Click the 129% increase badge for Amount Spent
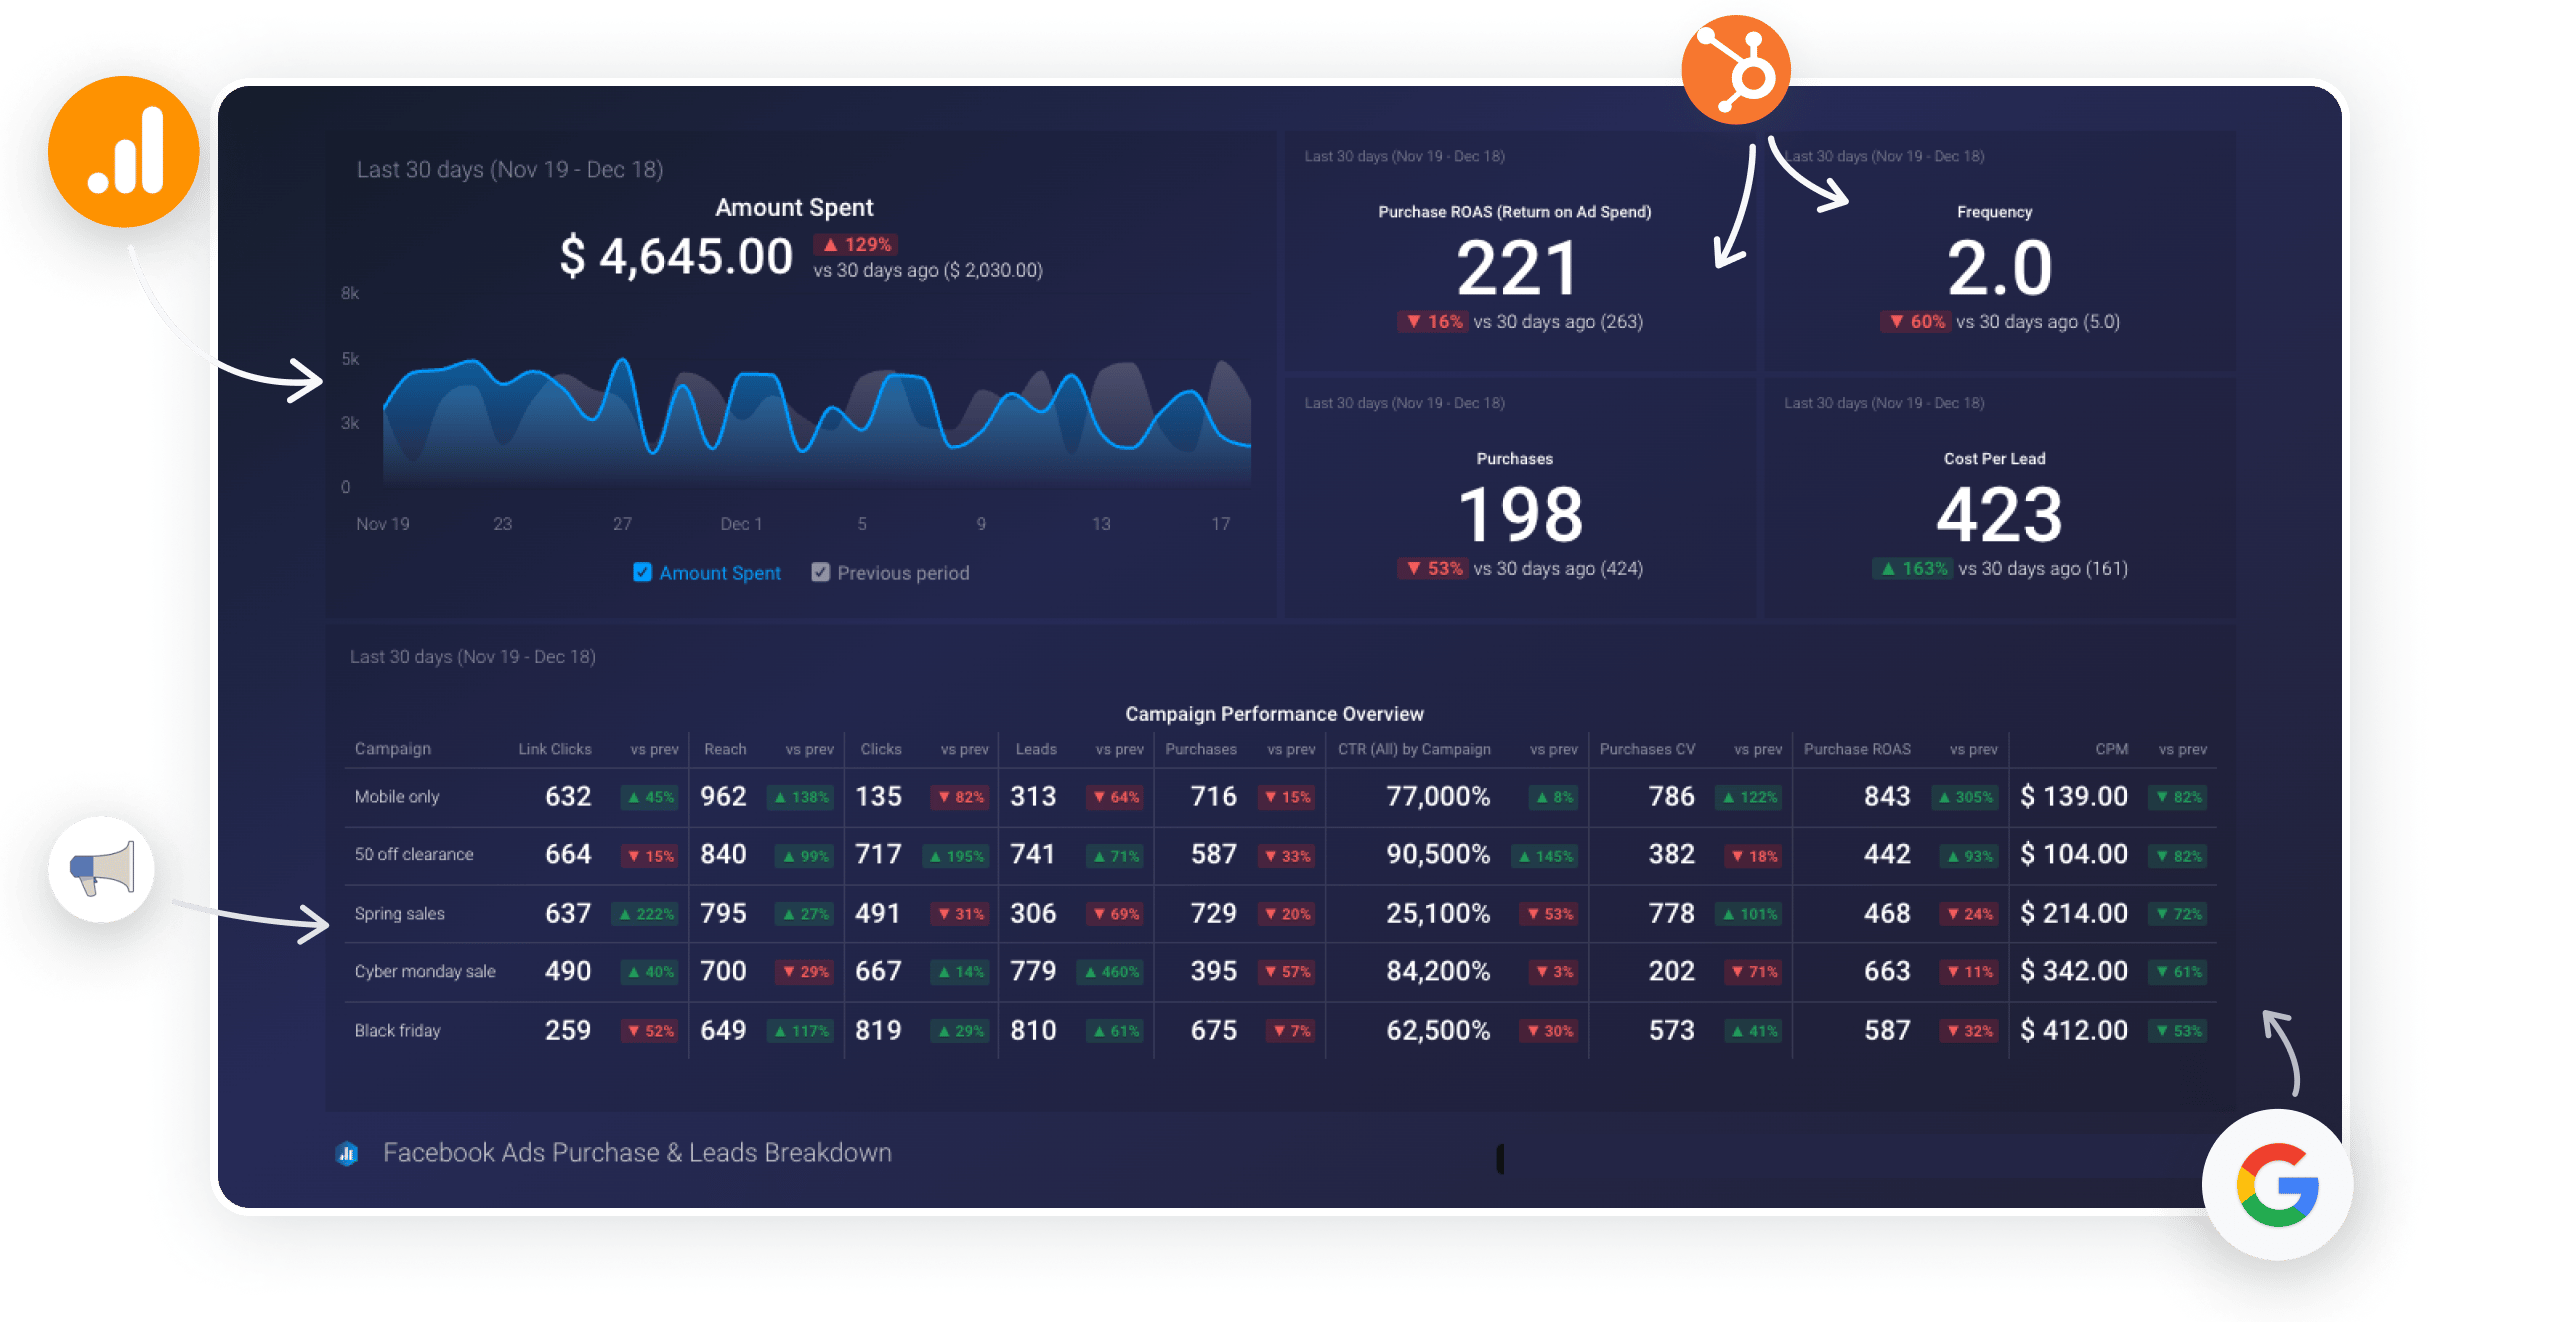Viewport: 2560px width, 1322px height. 856,244
